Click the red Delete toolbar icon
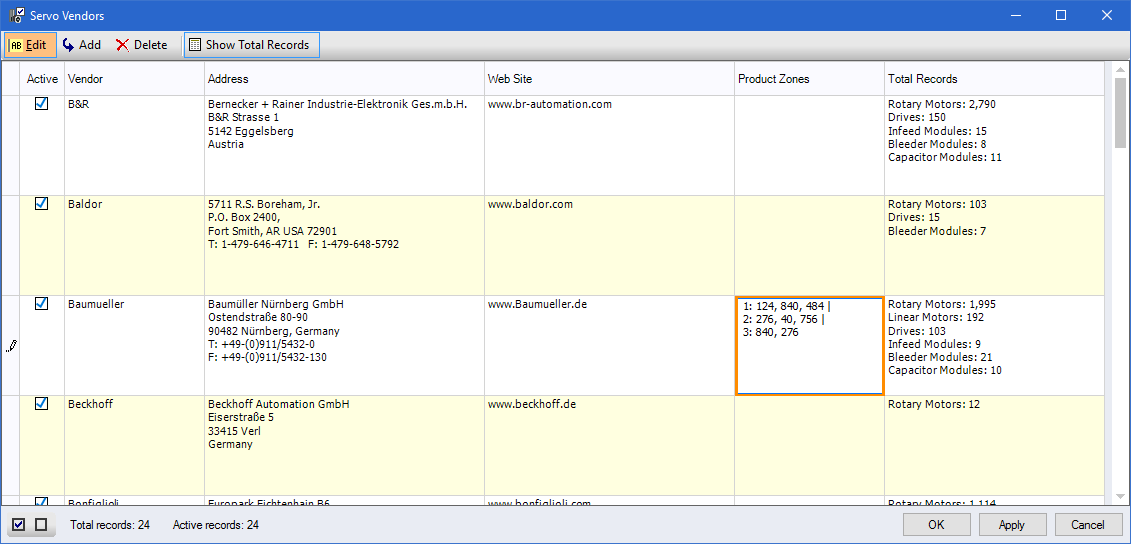The height and width of the screenshot is (544, 1131). click(123, 45)
